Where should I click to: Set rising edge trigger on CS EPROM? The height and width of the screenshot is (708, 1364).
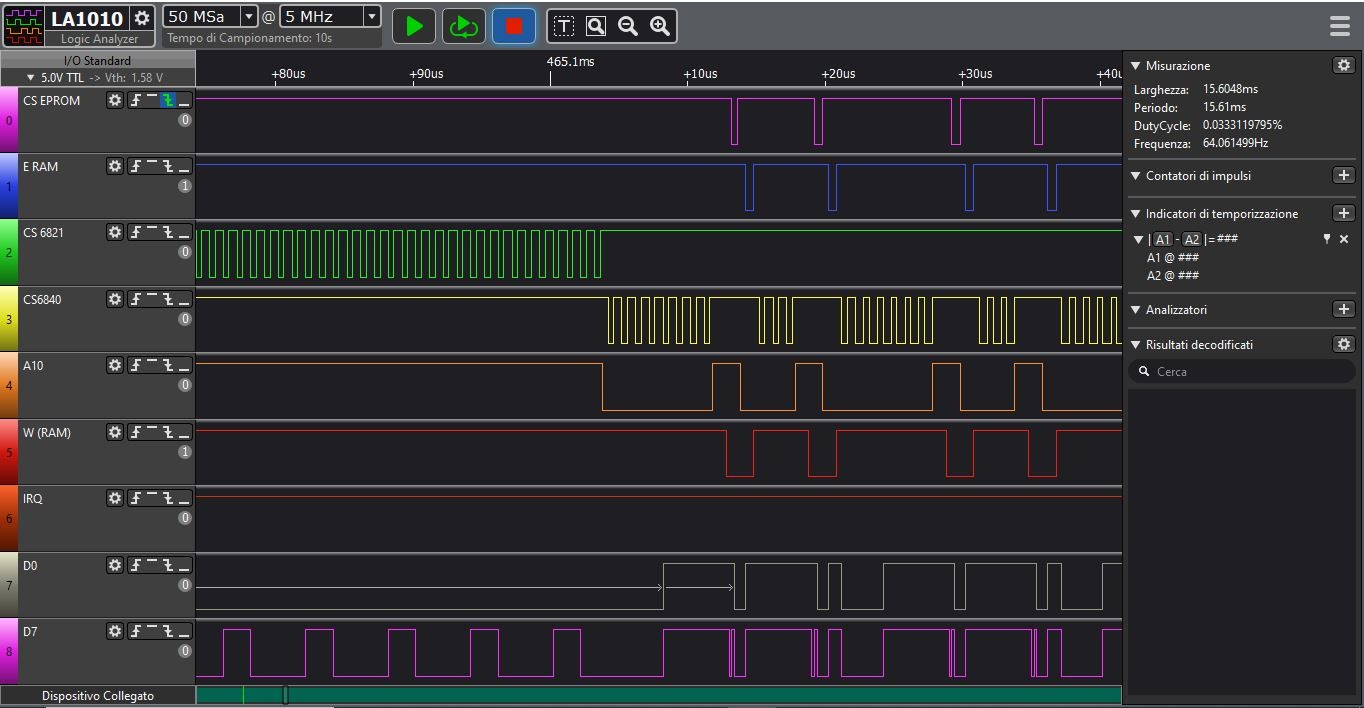[136, 100]
